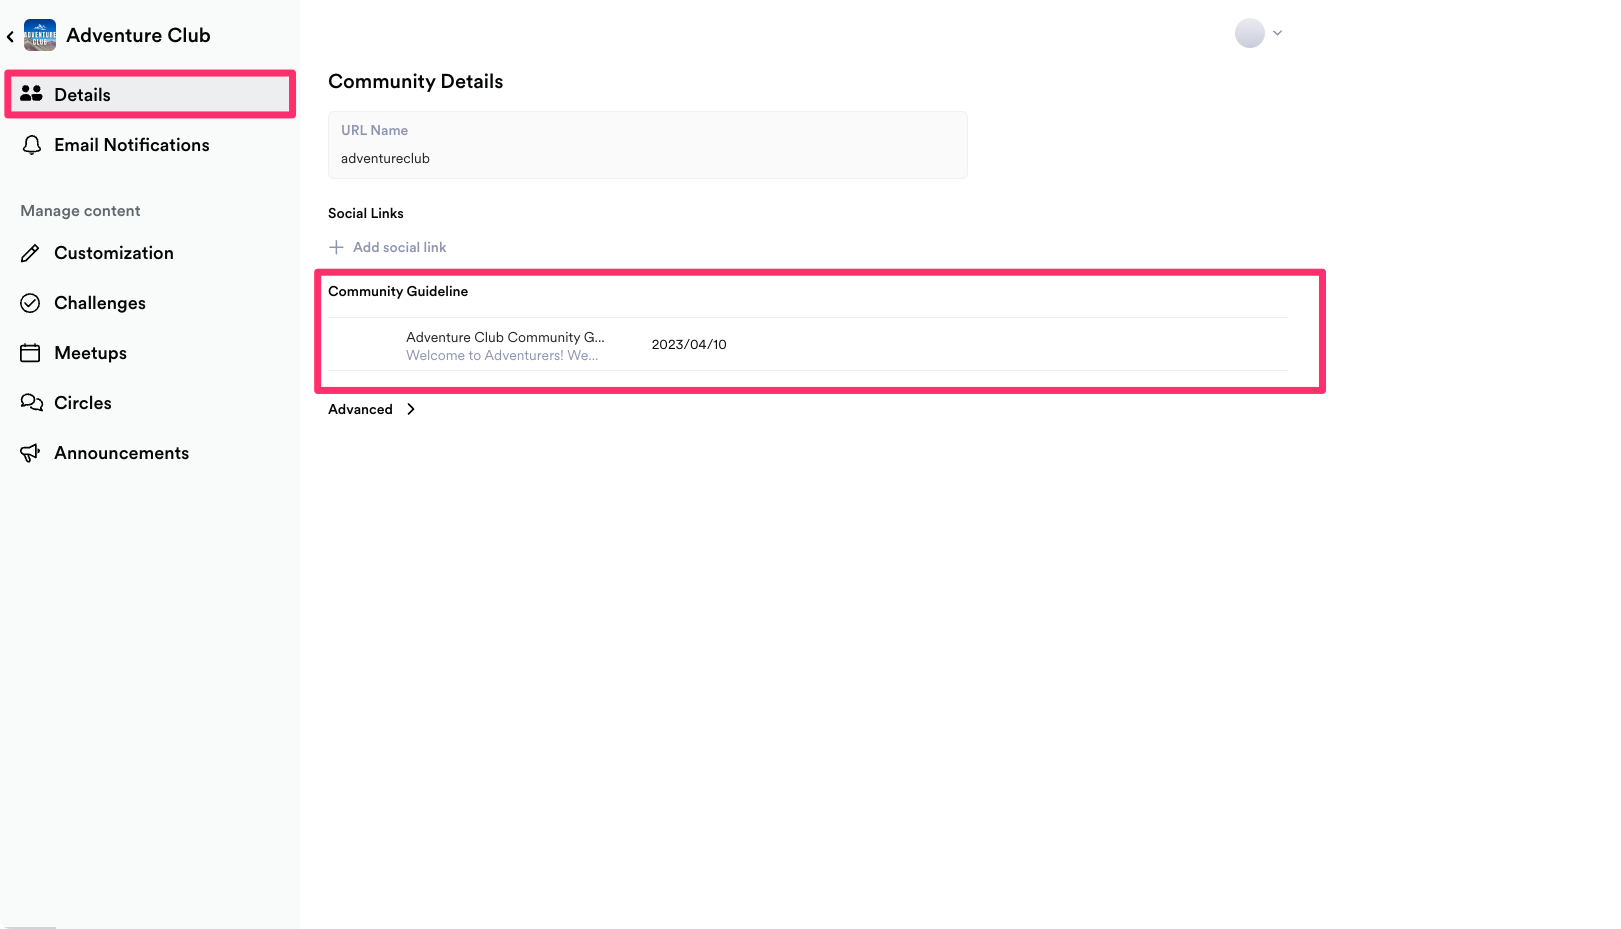Click the chat bubbles Circles icon

31,403
